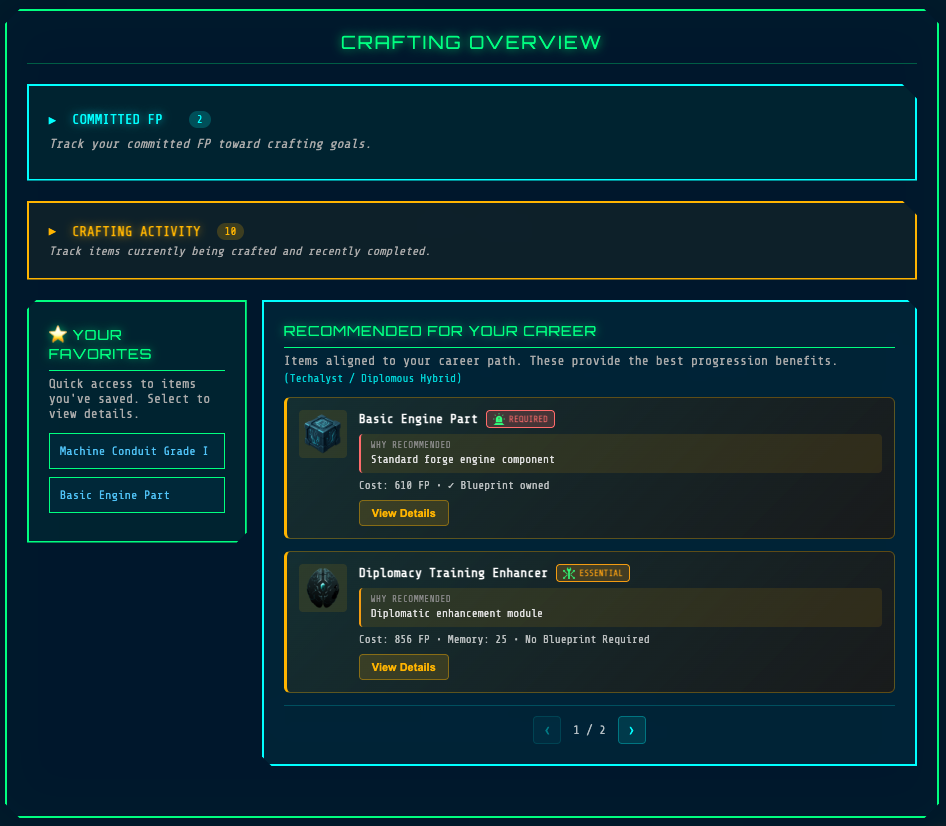Click the previous page chevron in pagination
Image resolution: width=946 pixels, height=826 pixels.
coord(547,730)
